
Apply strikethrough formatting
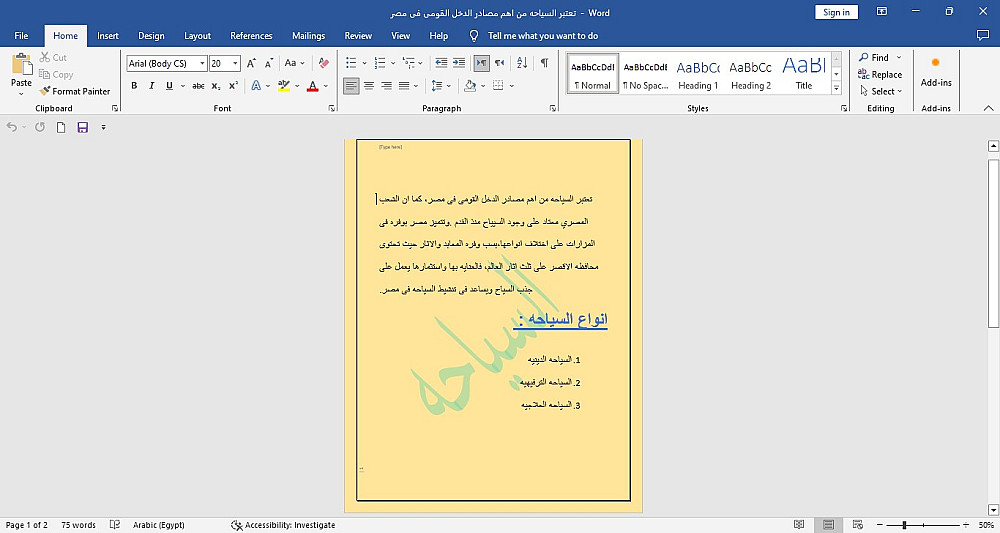(198, 85)
